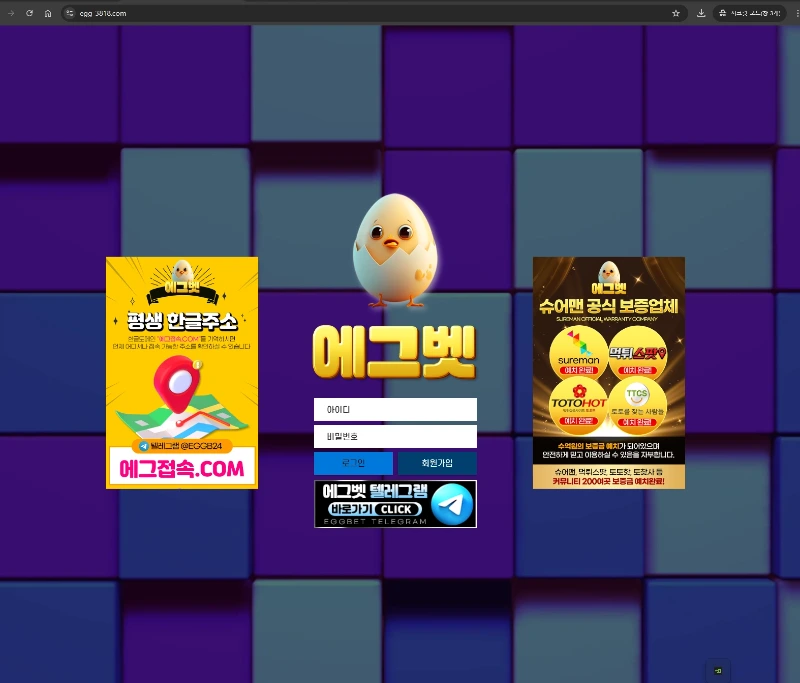Focus the 아이디 username field
The width and height of the screenshot is (800, 683).
pos(395,410)
